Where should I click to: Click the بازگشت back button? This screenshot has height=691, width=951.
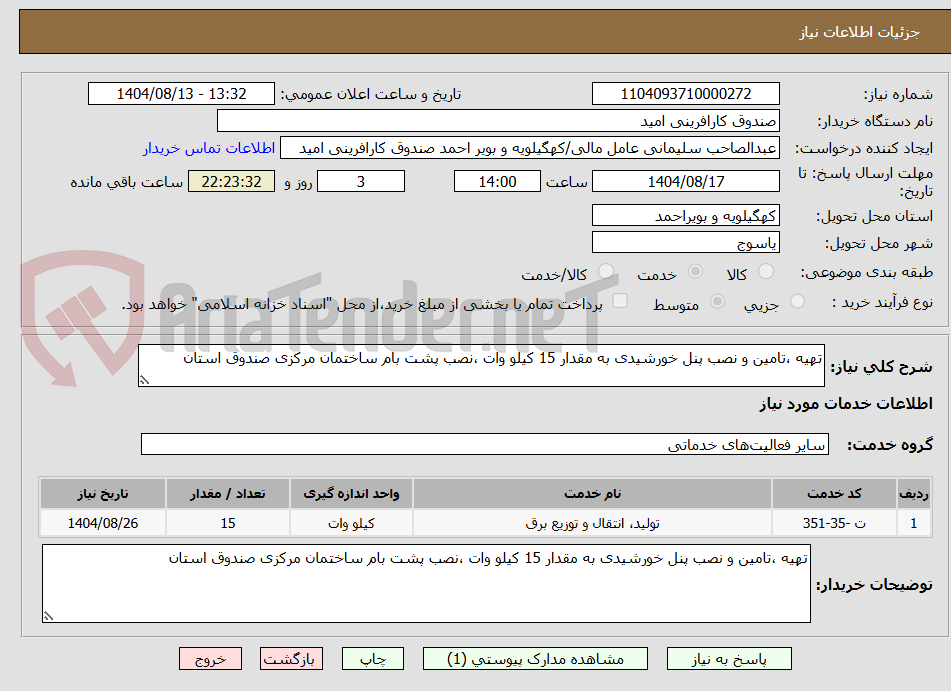click(x=291, y=658)
